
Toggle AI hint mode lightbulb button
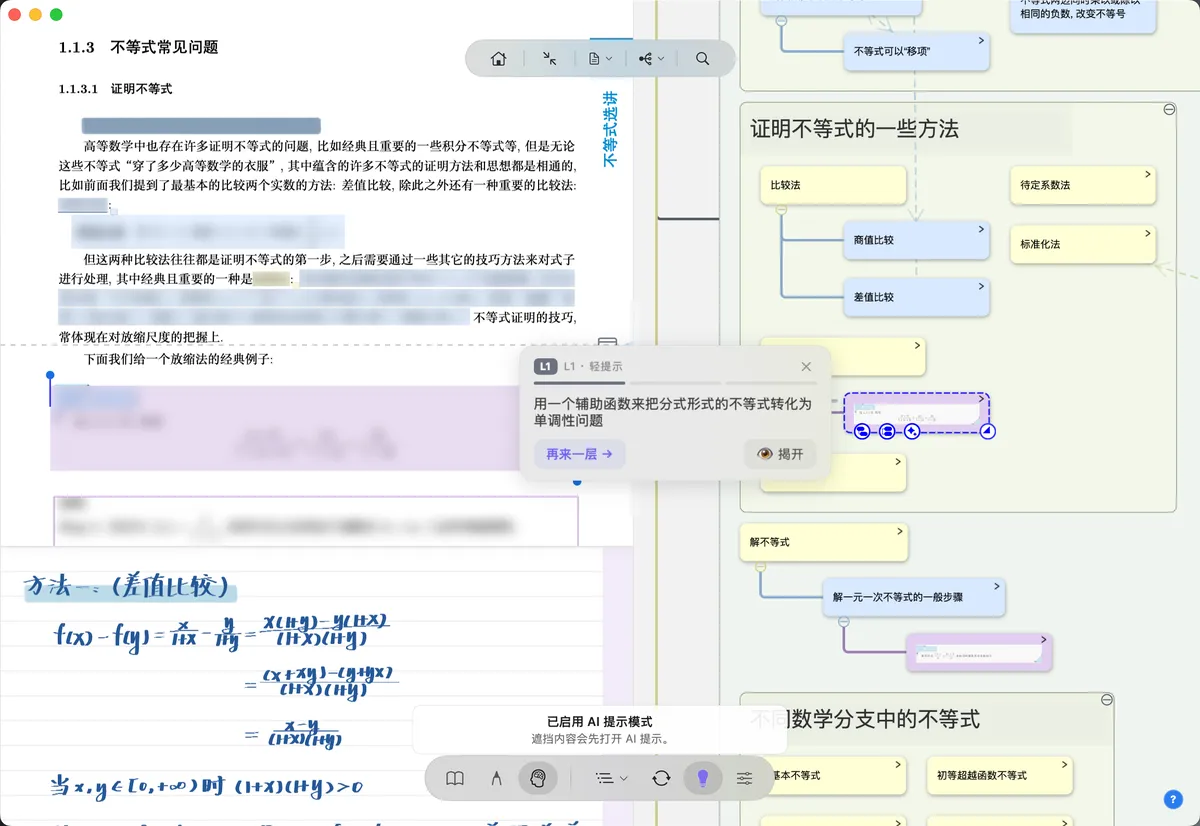[x=703, y=778]
